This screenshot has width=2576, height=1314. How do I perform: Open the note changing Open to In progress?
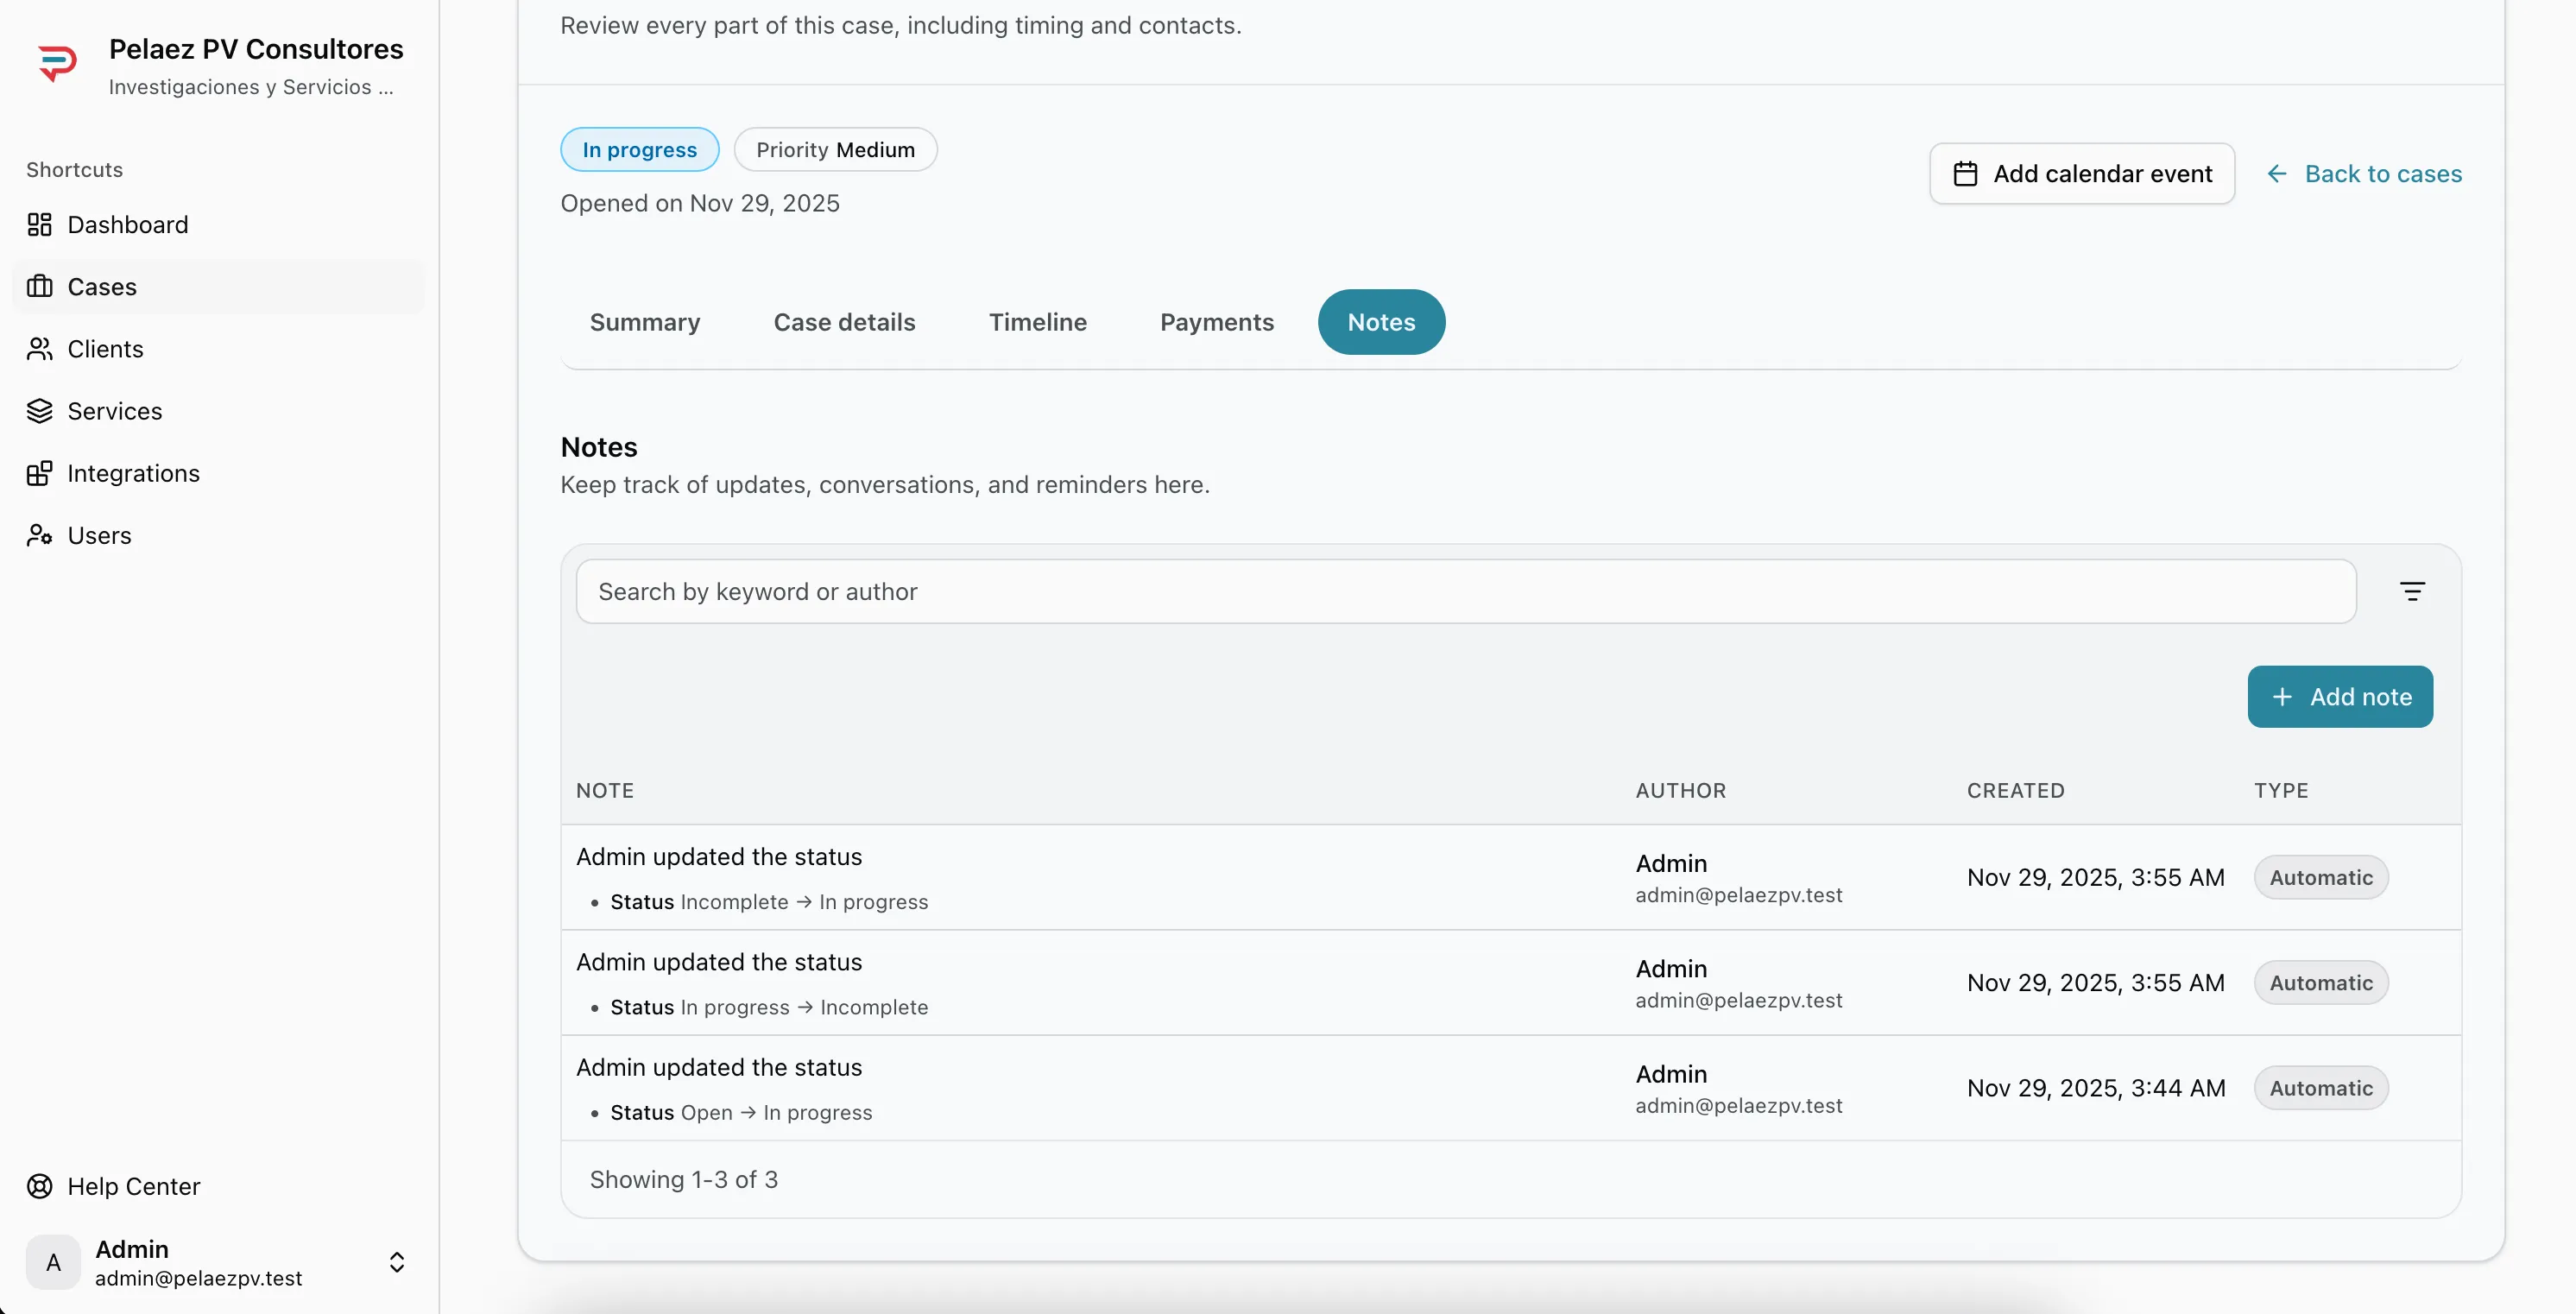pyautogui.click(x=718, y=1068)
